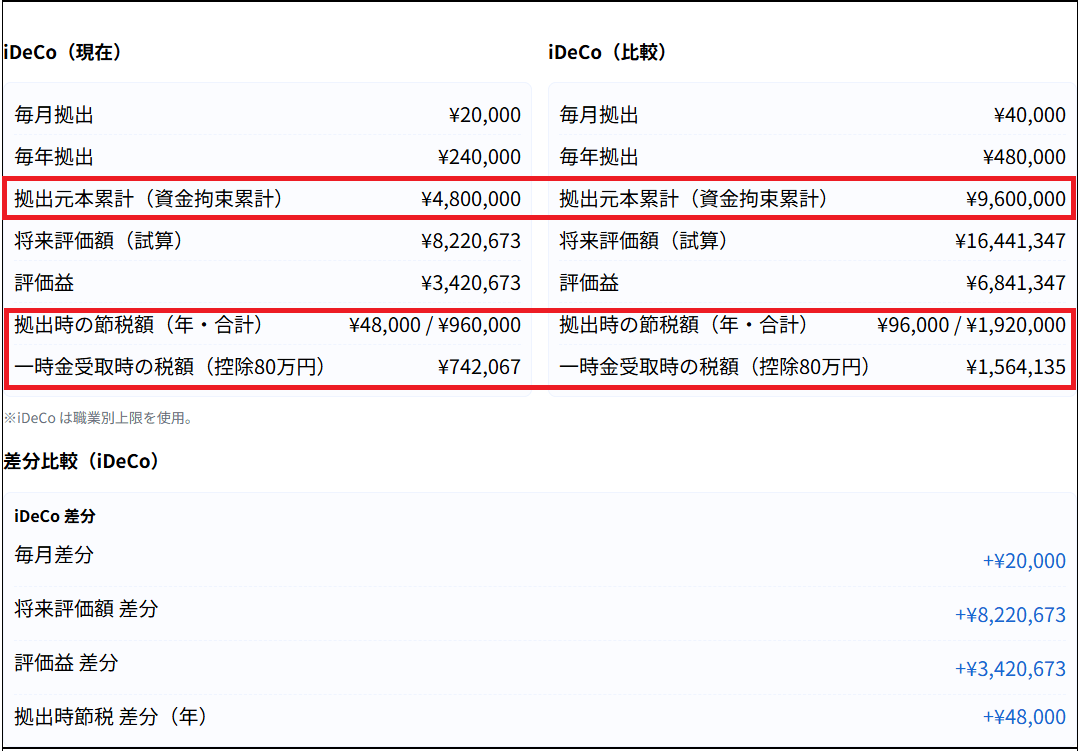
Task: Click the blue +¥48,000 拠出時節税 差分 value
Action: (x=1024, y=717)
